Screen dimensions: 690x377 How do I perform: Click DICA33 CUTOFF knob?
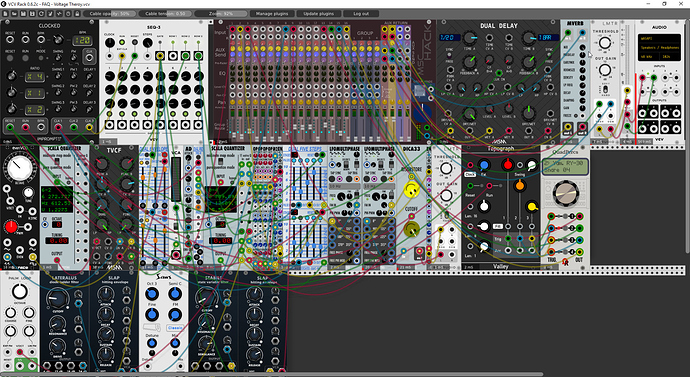pos(412,228)
